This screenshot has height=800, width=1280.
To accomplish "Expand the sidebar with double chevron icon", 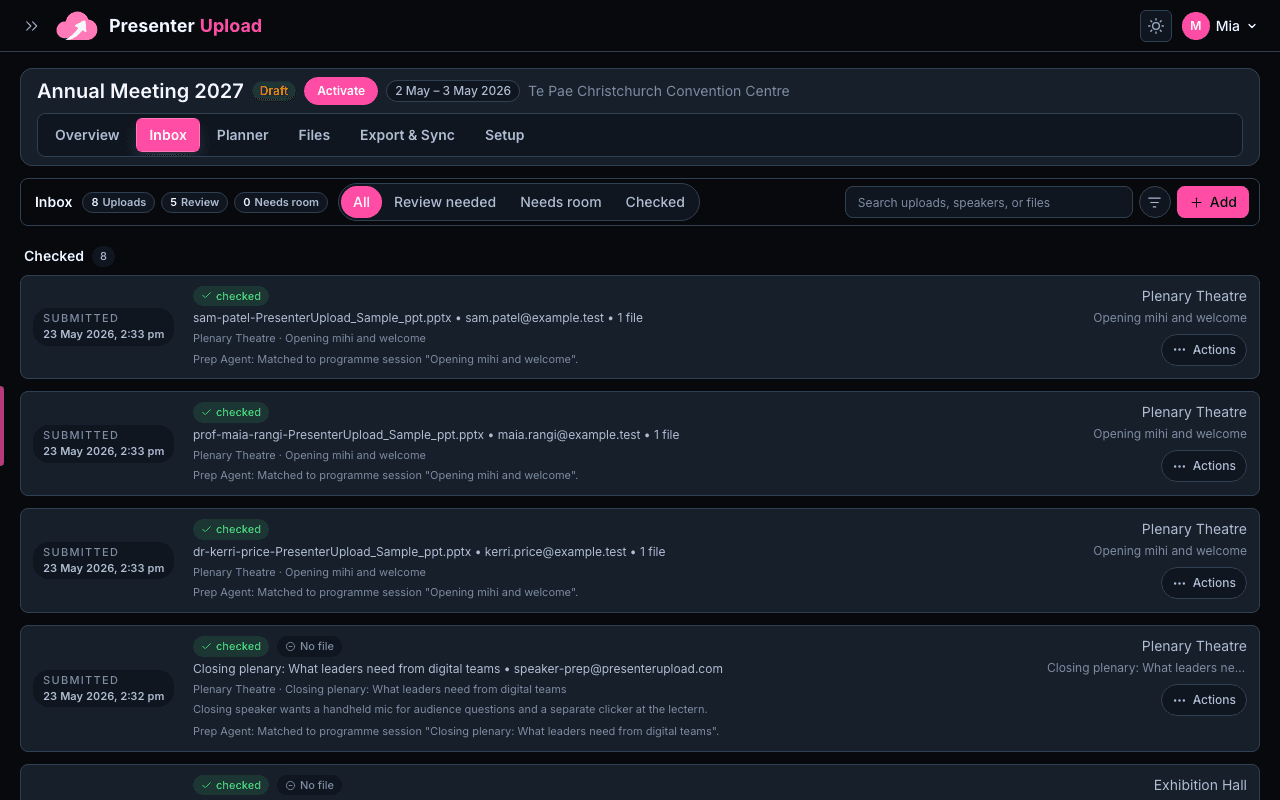I will click(x=32, y=26).
